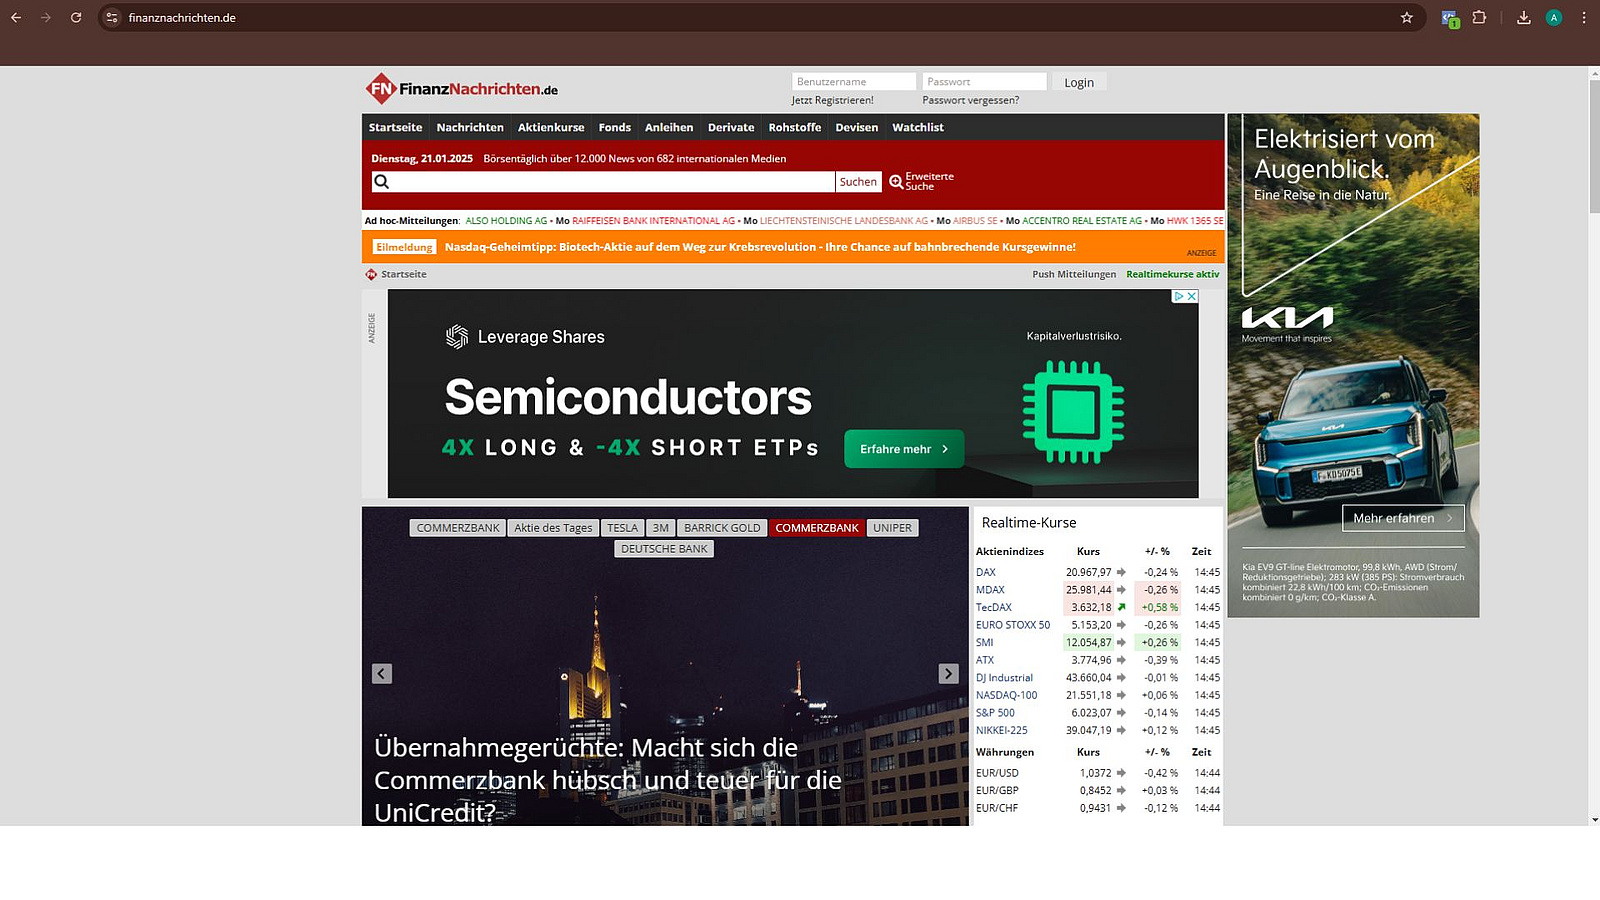Focus the news search input field
This screenshot has height=900, width=1600.
click(603, 181)
